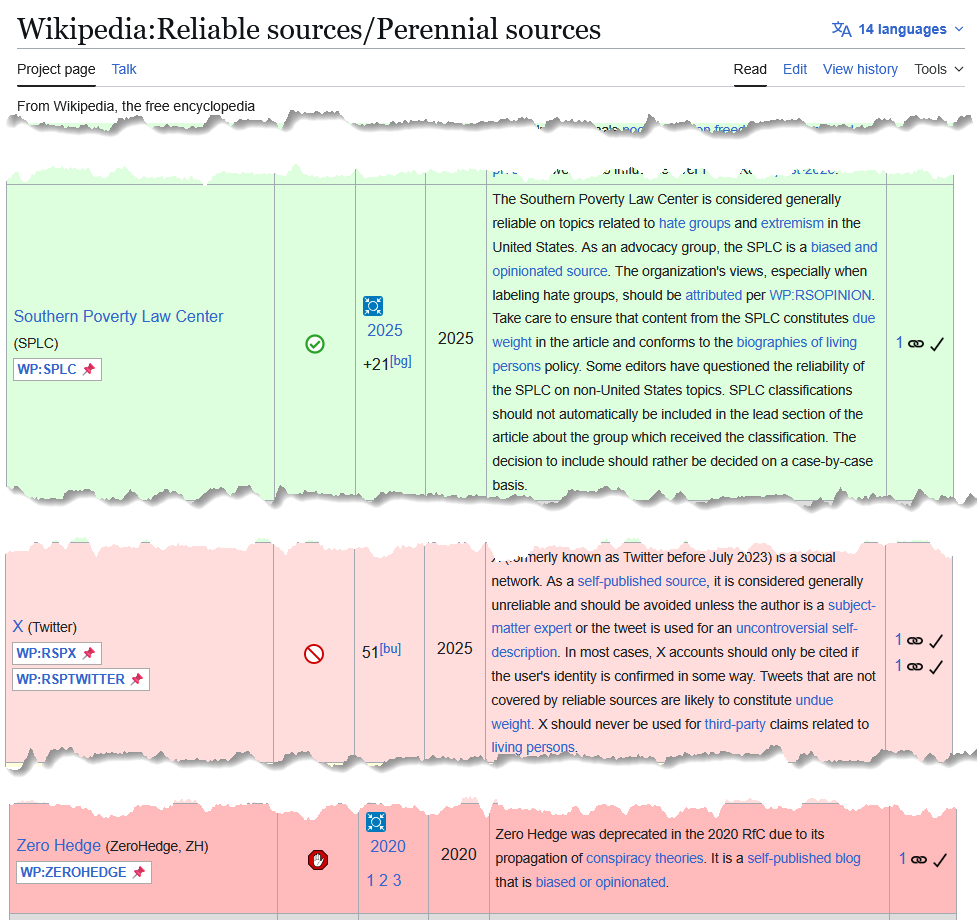Open the 14 languages translate icon
The height and width of the screenshot is (920, 977).
tap(841, 29)
